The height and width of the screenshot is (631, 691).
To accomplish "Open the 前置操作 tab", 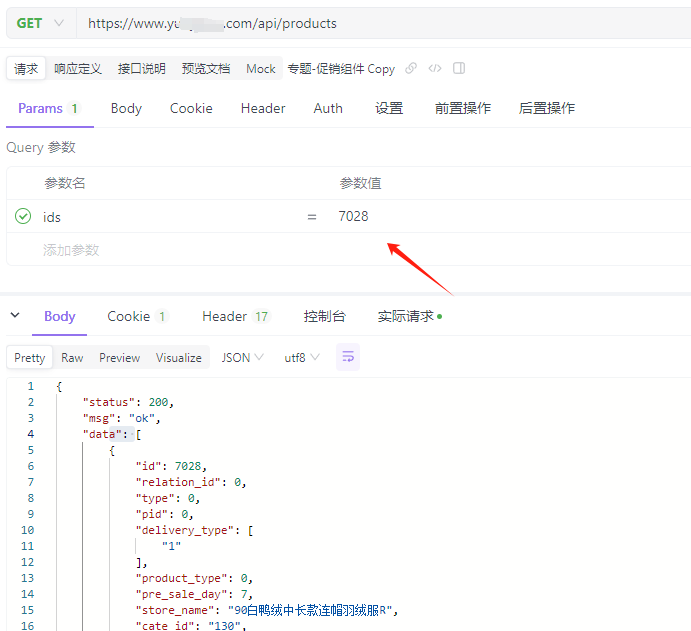I will (463, 108).
